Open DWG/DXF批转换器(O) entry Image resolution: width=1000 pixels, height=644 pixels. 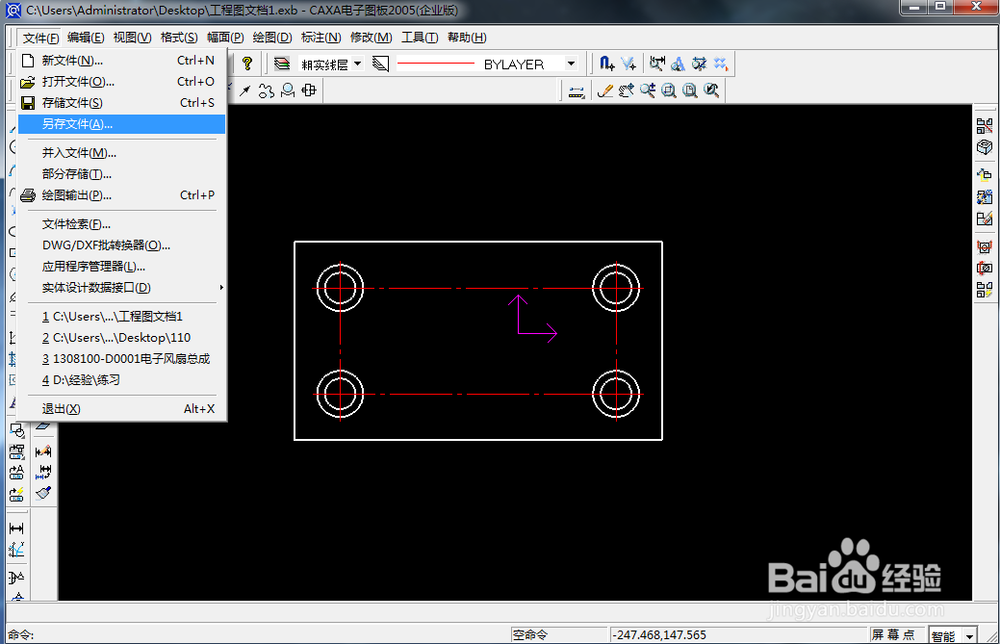pyautogui.click(x=122, y=245)
